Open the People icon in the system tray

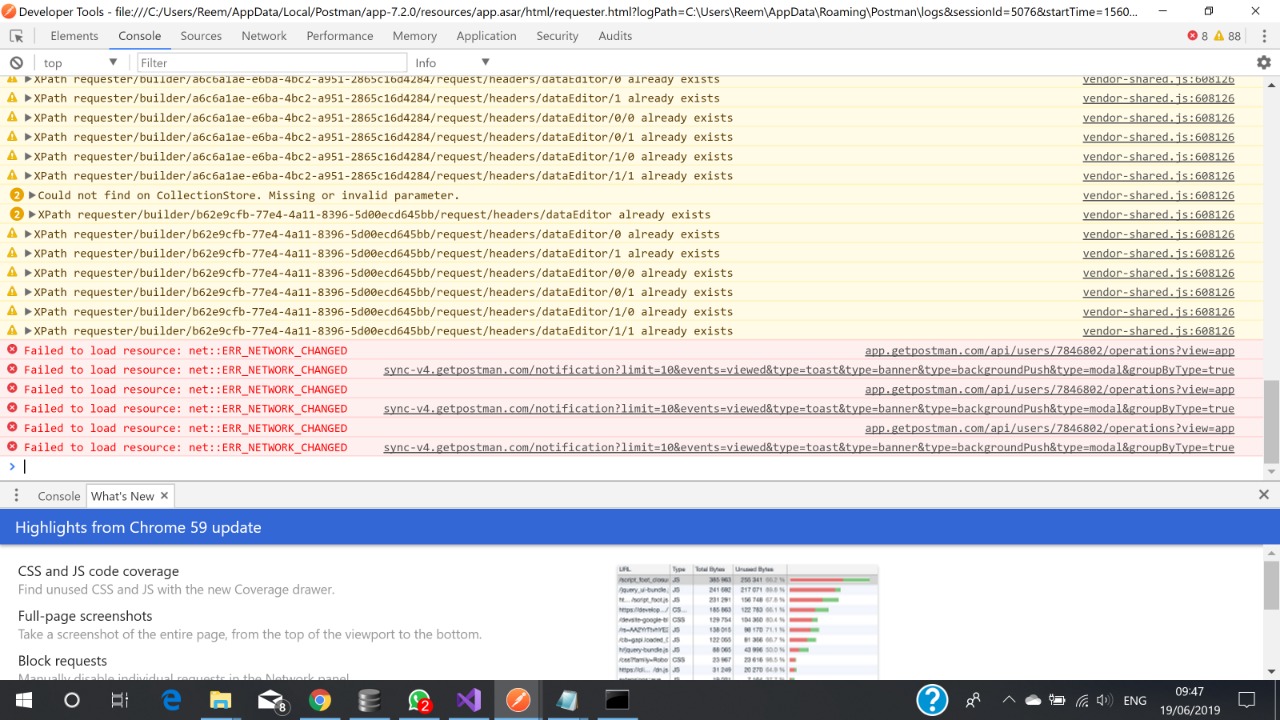pyautogui.click(x=973, y=700)
